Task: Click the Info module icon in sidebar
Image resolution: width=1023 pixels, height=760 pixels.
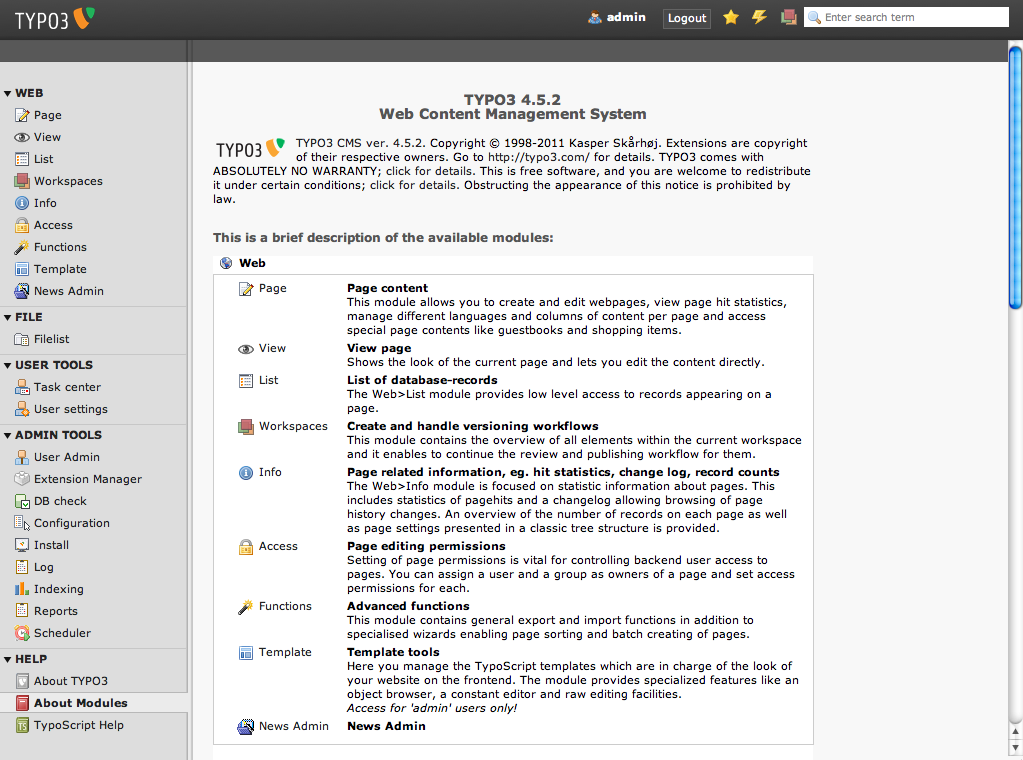Action: point(22,204)
